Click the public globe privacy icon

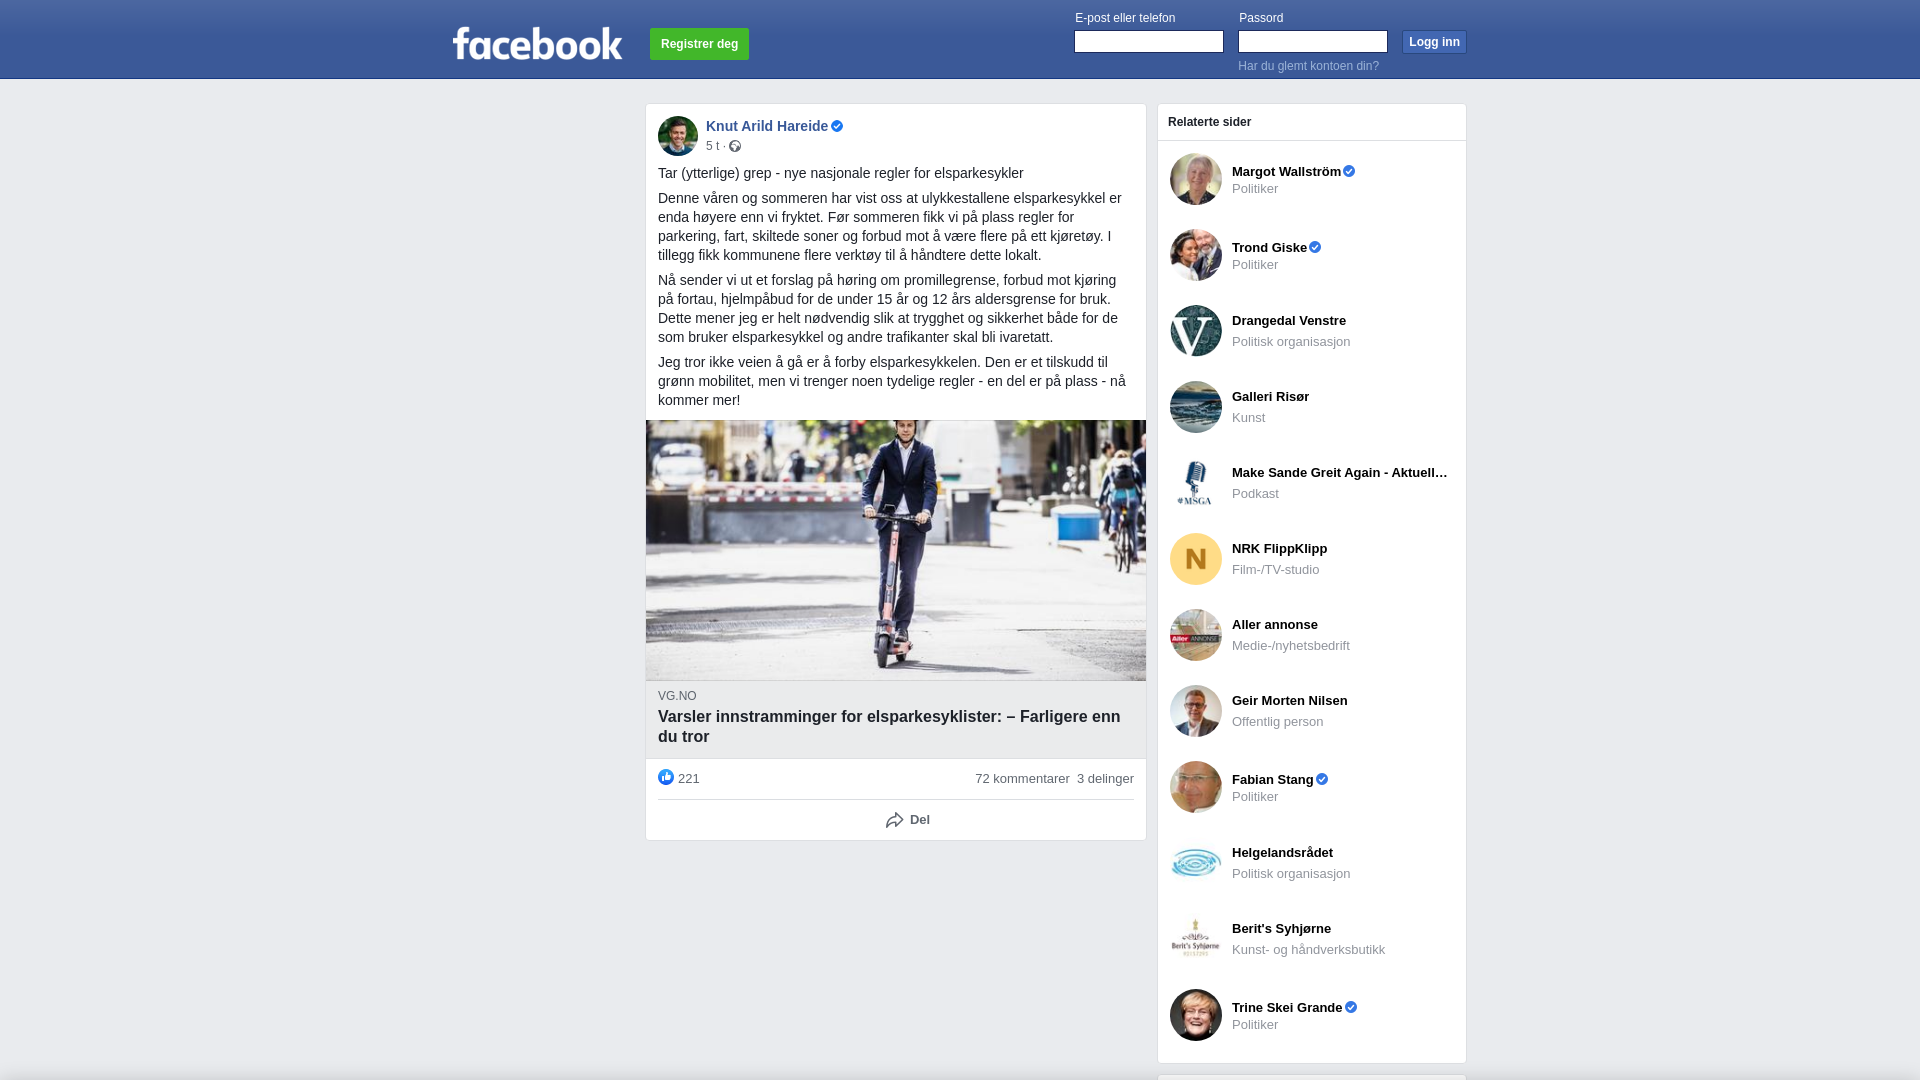[x=735, y=146]
